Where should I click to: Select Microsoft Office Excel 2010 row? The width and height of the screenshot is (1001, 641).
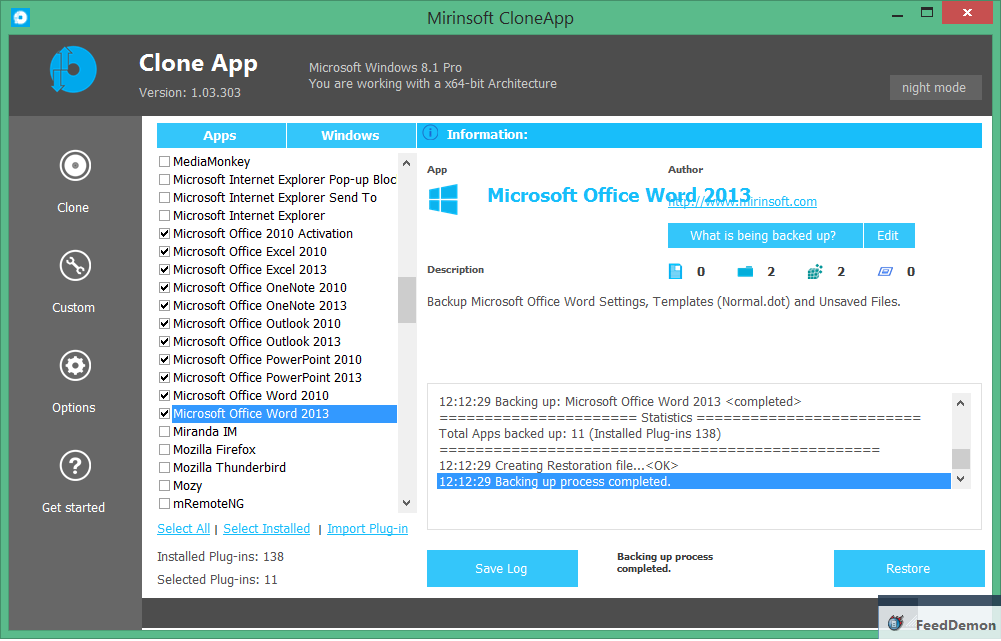pyautogui.click(x=278, y=252)
